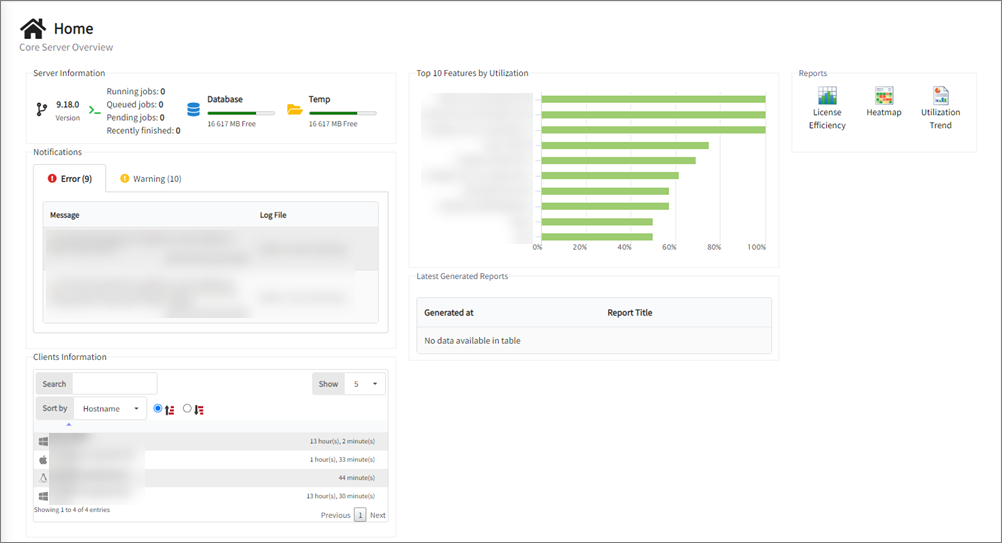The width and height of the screenshot is (1002, 543).
Task: Open the License Efficiency report icon
Action: point(827,97)
